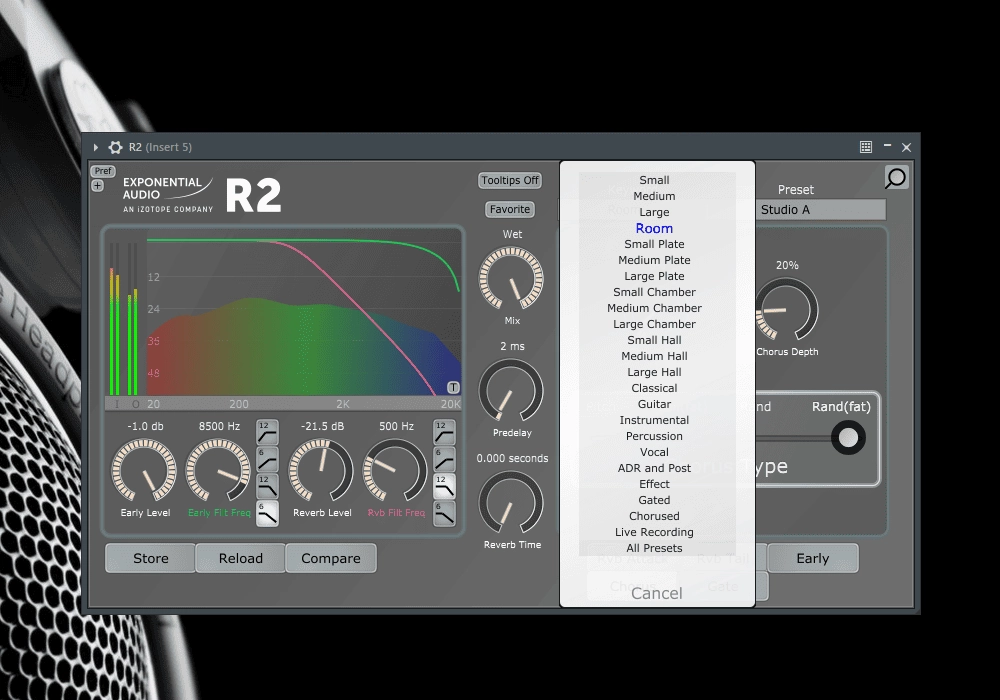Switch to the Early tab
1000x700 pixels.
(812, 558)
